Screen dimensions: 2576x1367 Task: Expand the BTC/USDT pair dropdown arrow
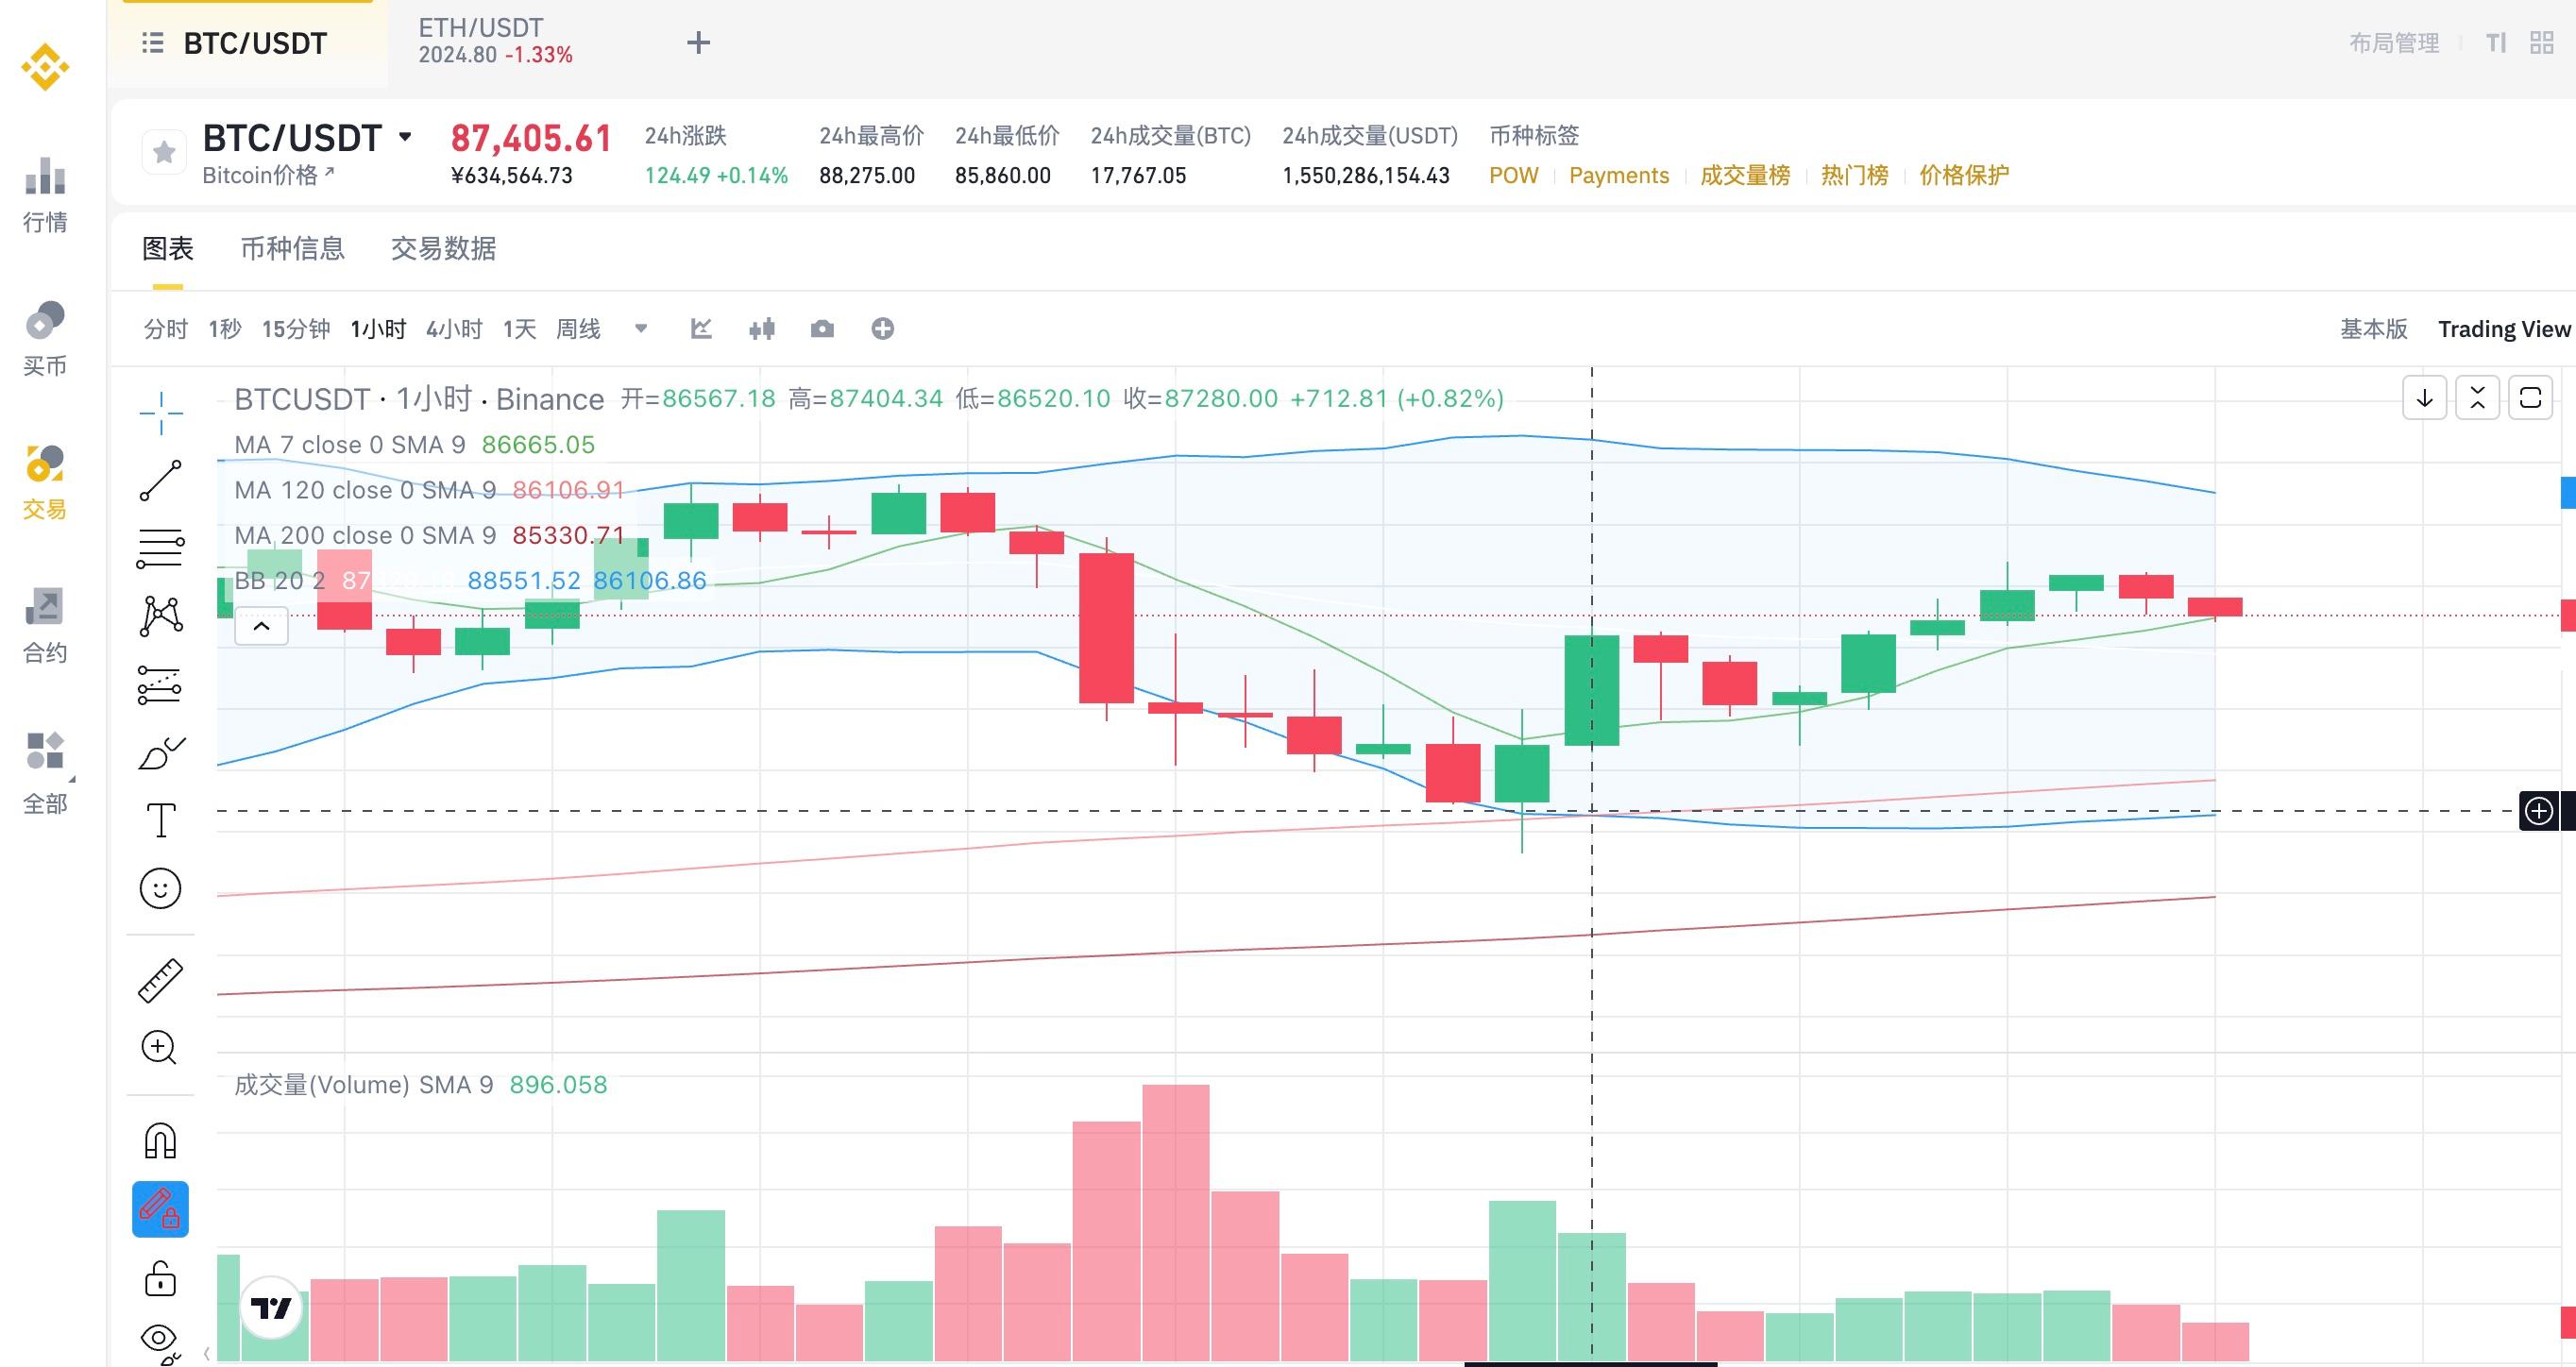pyautogui.click(x=405, y=137)
